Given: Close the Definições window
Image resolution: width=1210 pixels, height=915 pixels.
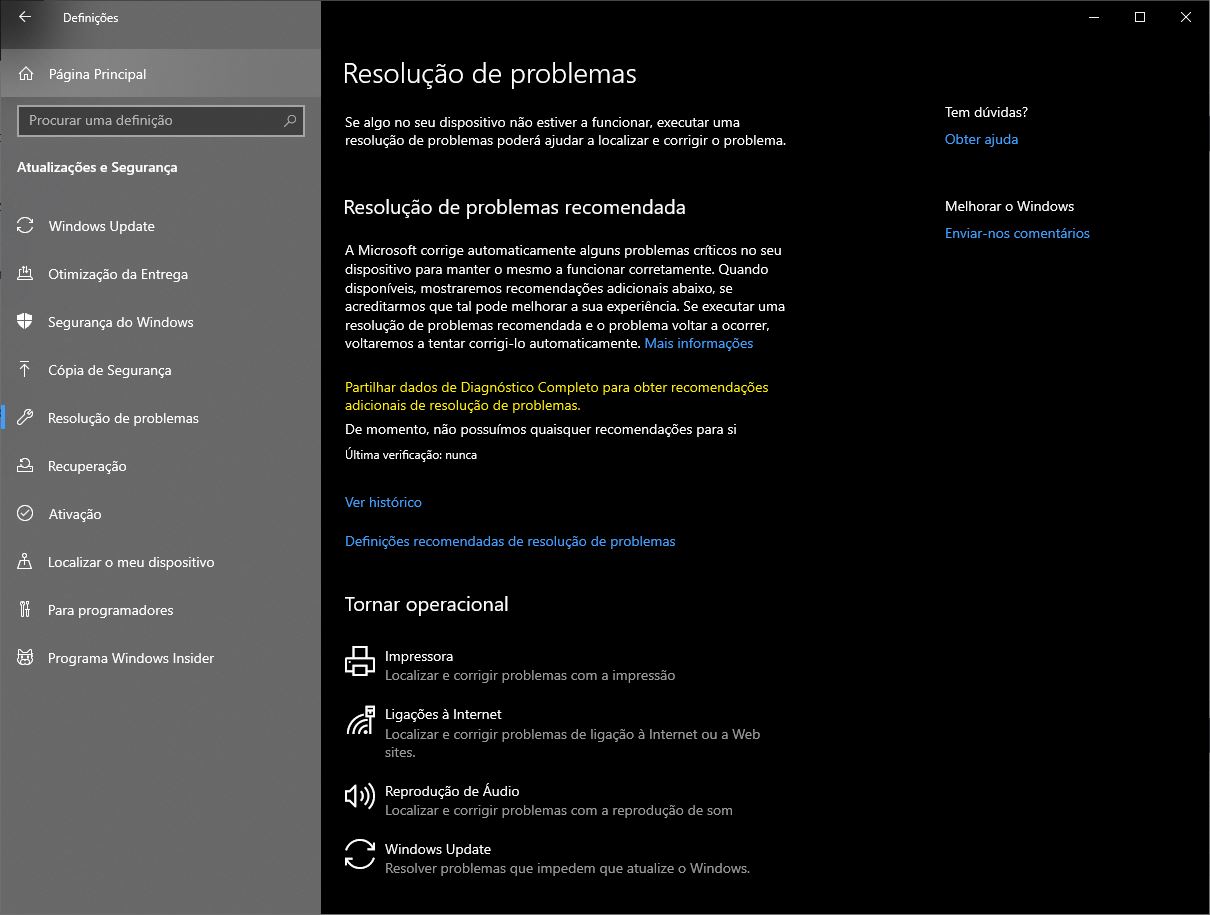Looking at the screenshot, I should pyautogui.click(x=1186, y=17).
